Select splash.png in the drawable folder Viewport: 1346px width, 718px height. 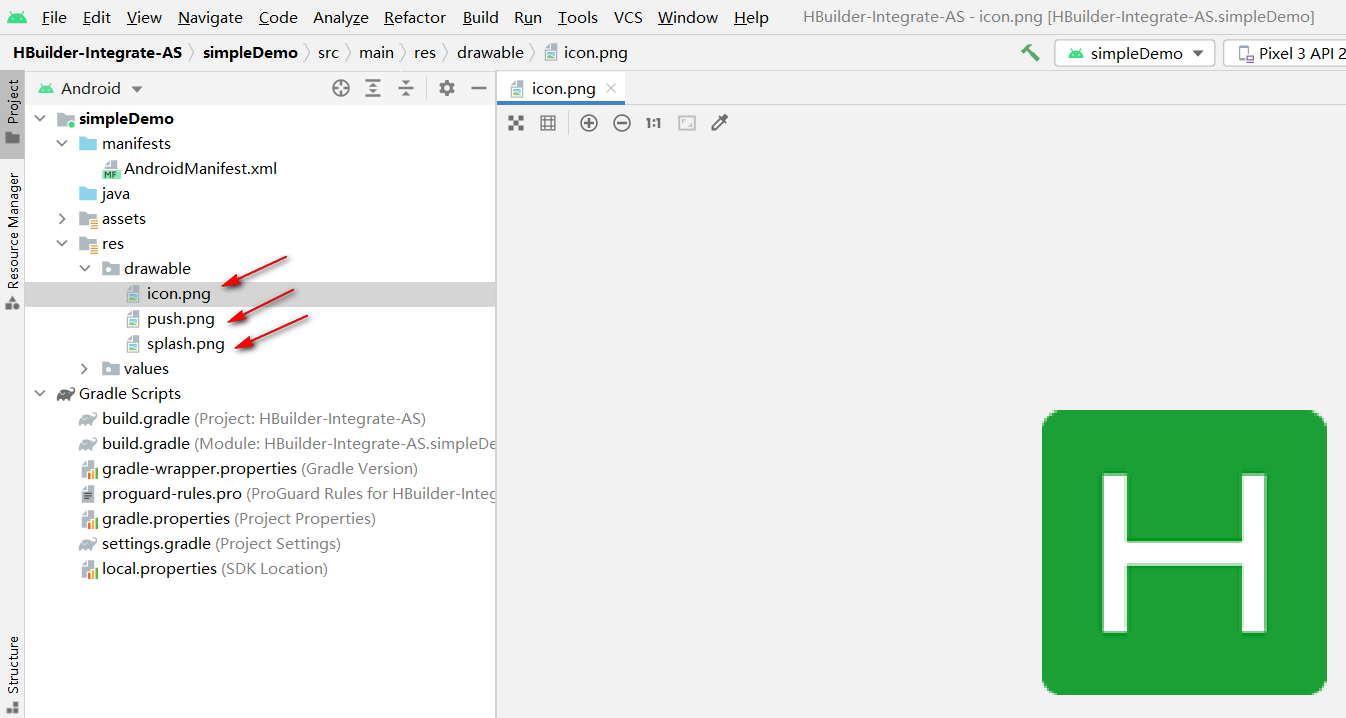click(185, 344)
